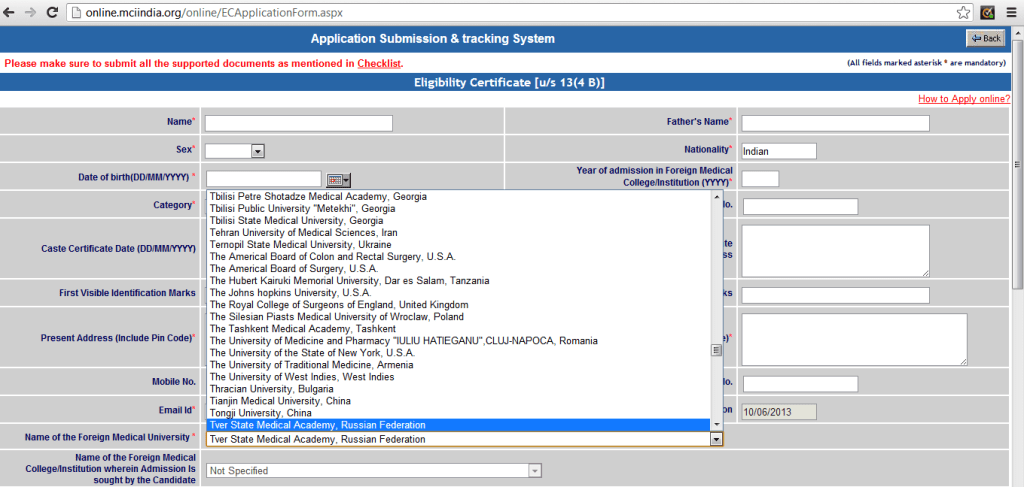Click the Name input field

(x=298, y=123)
